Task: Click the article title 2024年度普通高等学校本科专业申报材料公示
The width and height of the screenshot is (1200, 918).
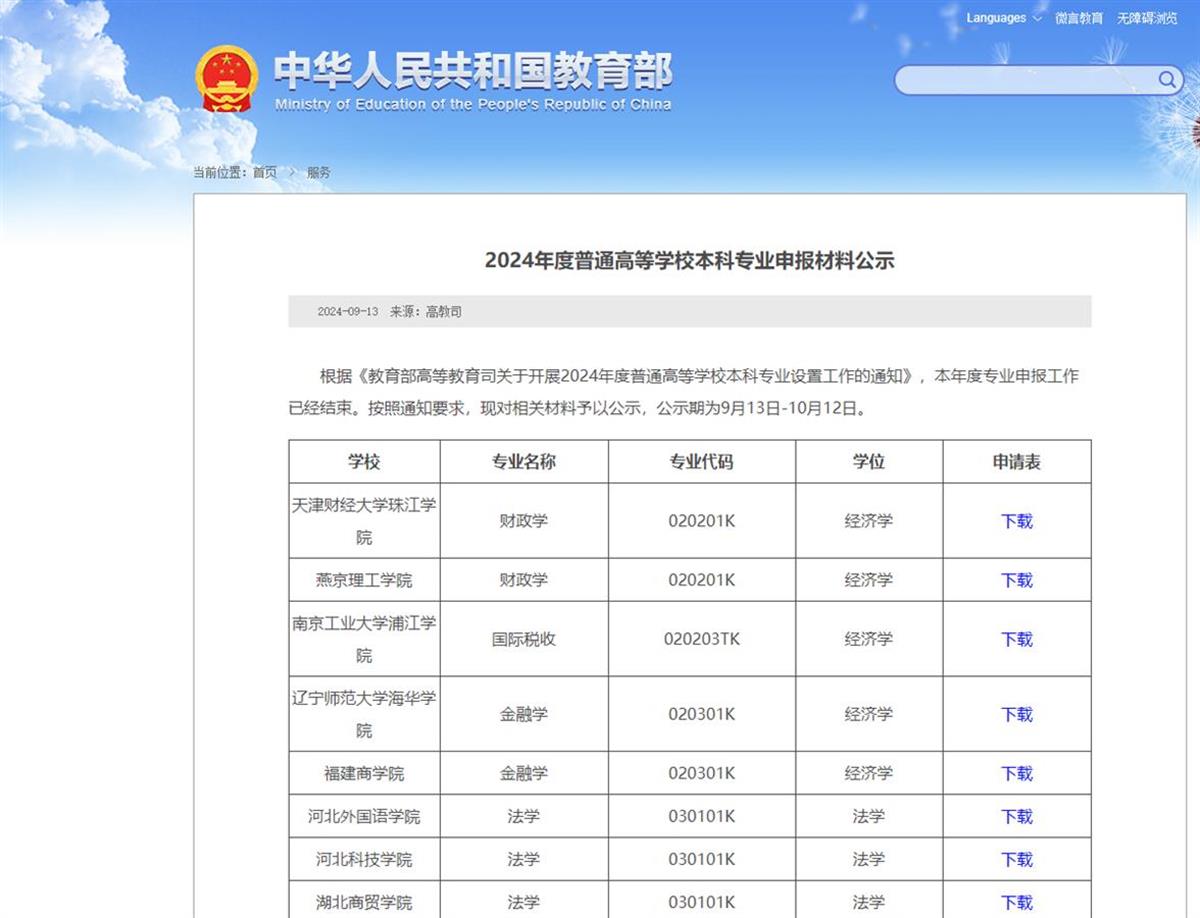Action: pyautogui.click(x=689, y=261)
